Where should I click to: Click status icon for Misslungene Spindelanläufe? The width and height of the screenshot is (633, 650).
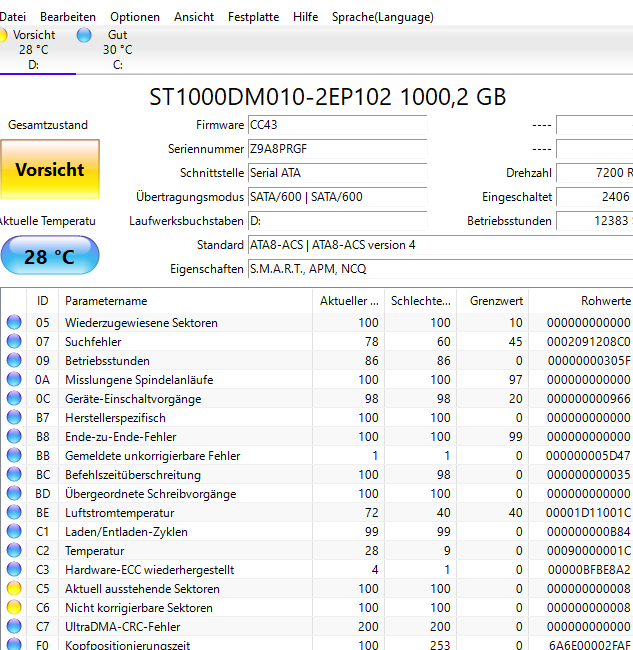point(14,379)
